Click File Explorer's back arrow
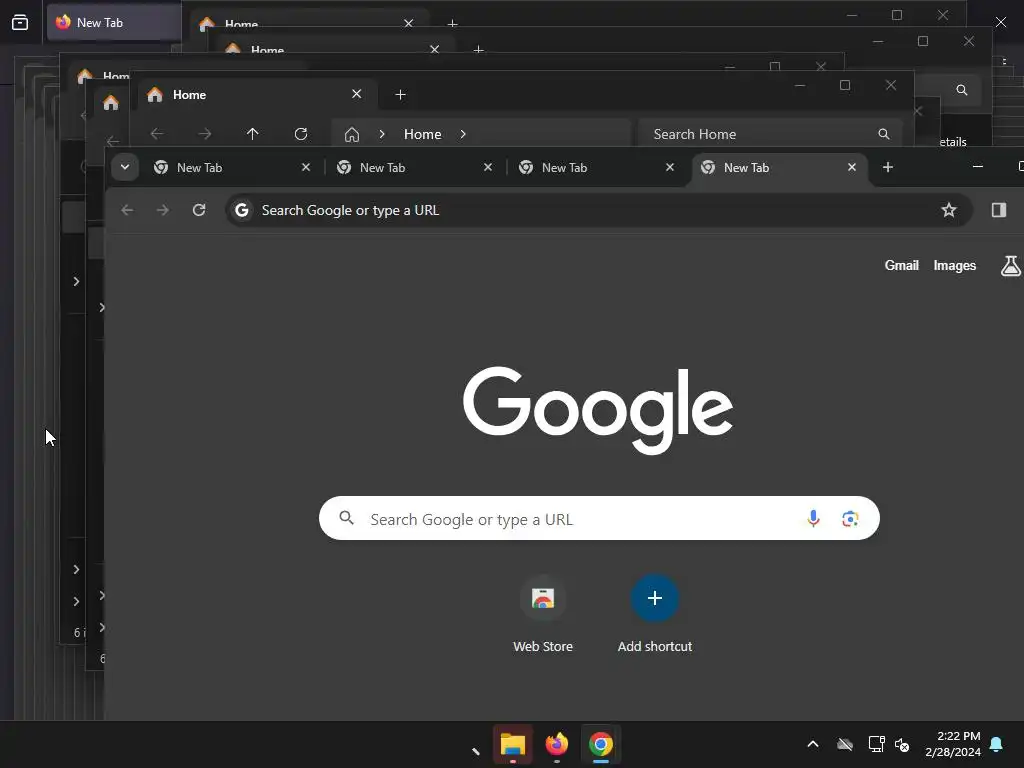 pos(157,134)
